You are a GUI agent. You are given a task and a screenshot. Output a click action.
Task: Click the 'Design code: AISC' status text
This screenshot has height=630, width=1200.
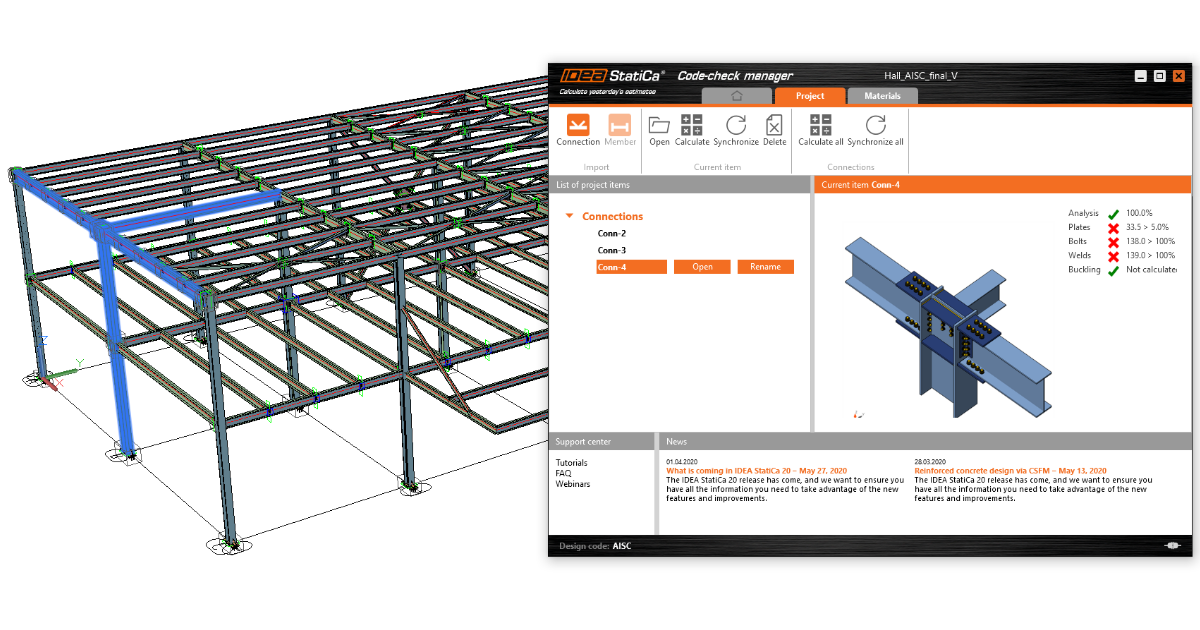(x=595, y=546)
